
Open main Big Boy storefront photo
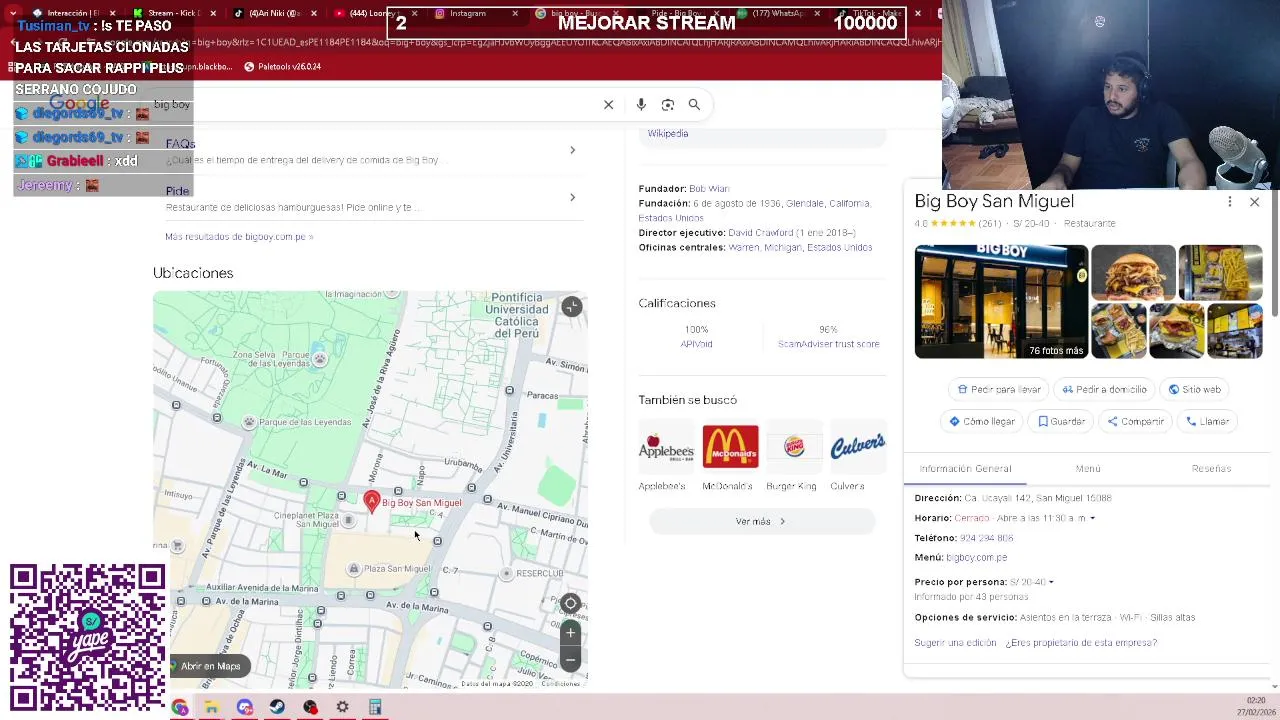(1001, 301)
